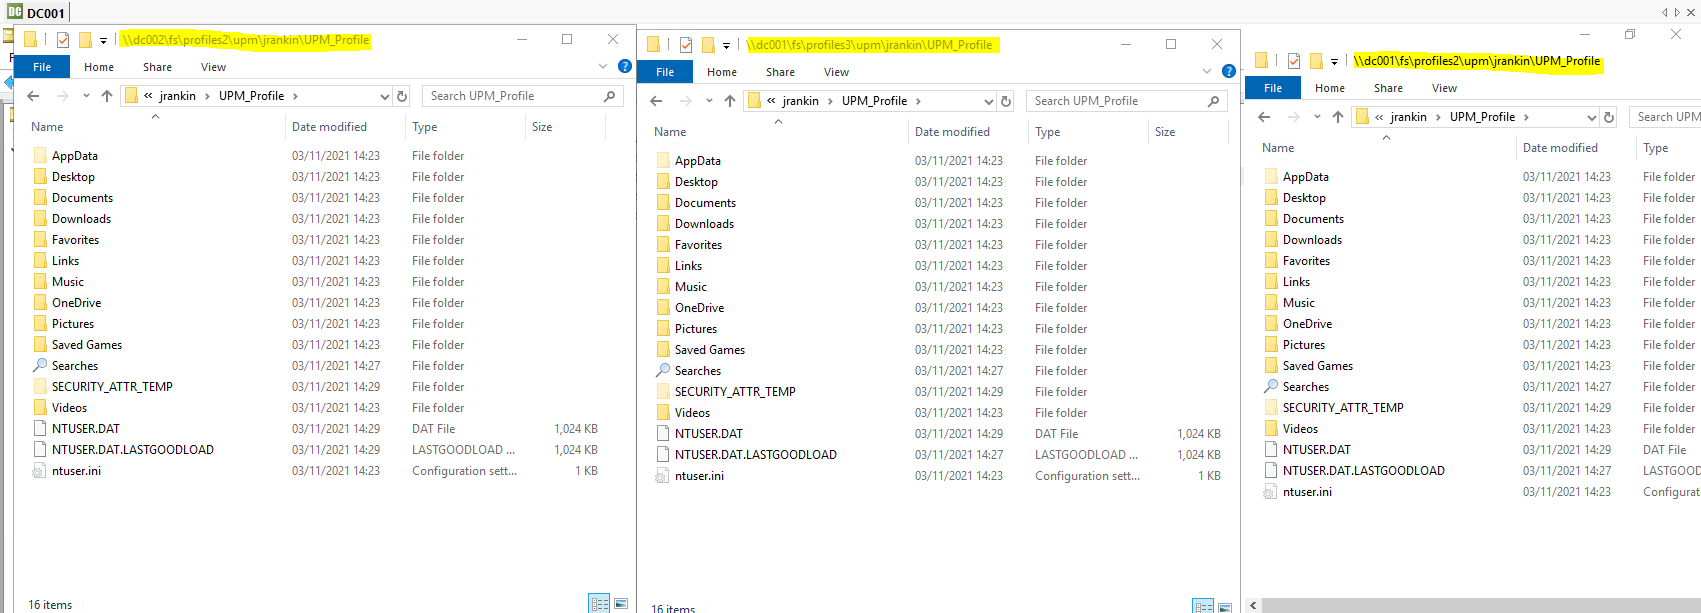Open recent locations dropdown in rightmost window
Screen dimensions: 1701x613
click(1317, 117)
